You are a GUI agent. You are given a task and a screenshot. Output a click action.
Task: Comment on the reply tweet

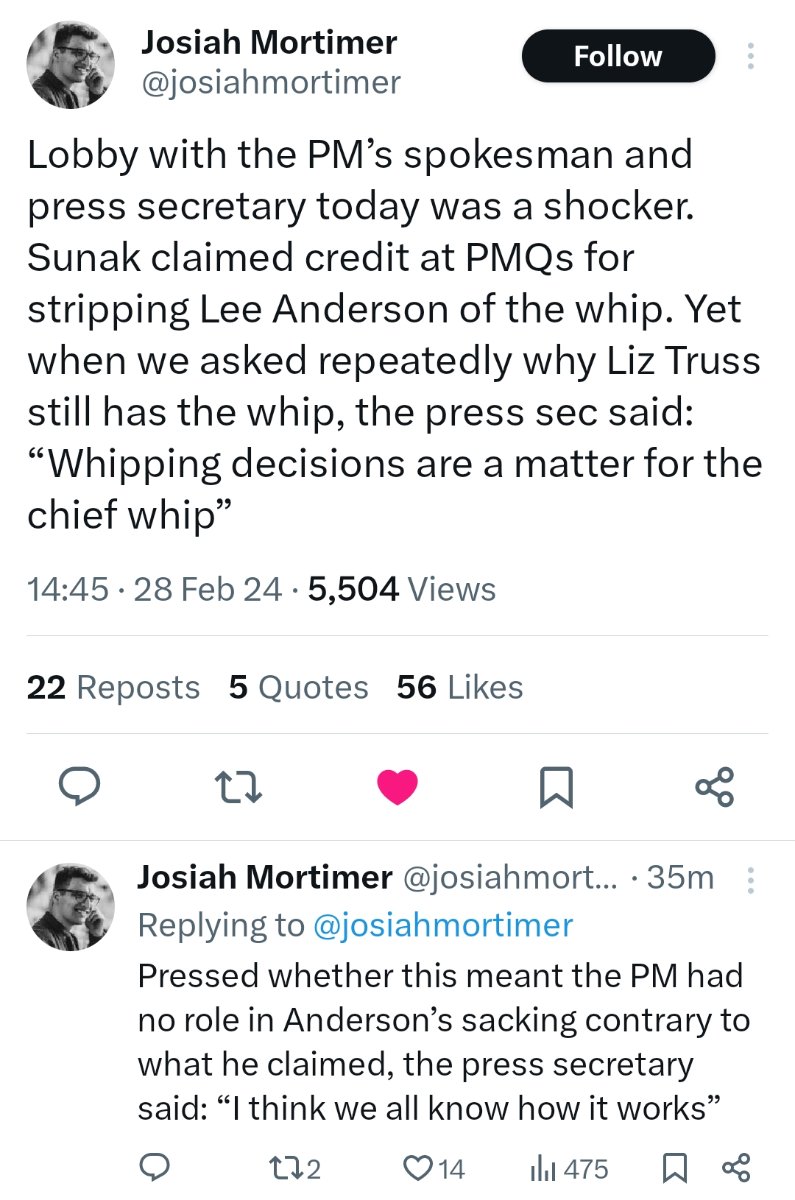point(153,1167)
